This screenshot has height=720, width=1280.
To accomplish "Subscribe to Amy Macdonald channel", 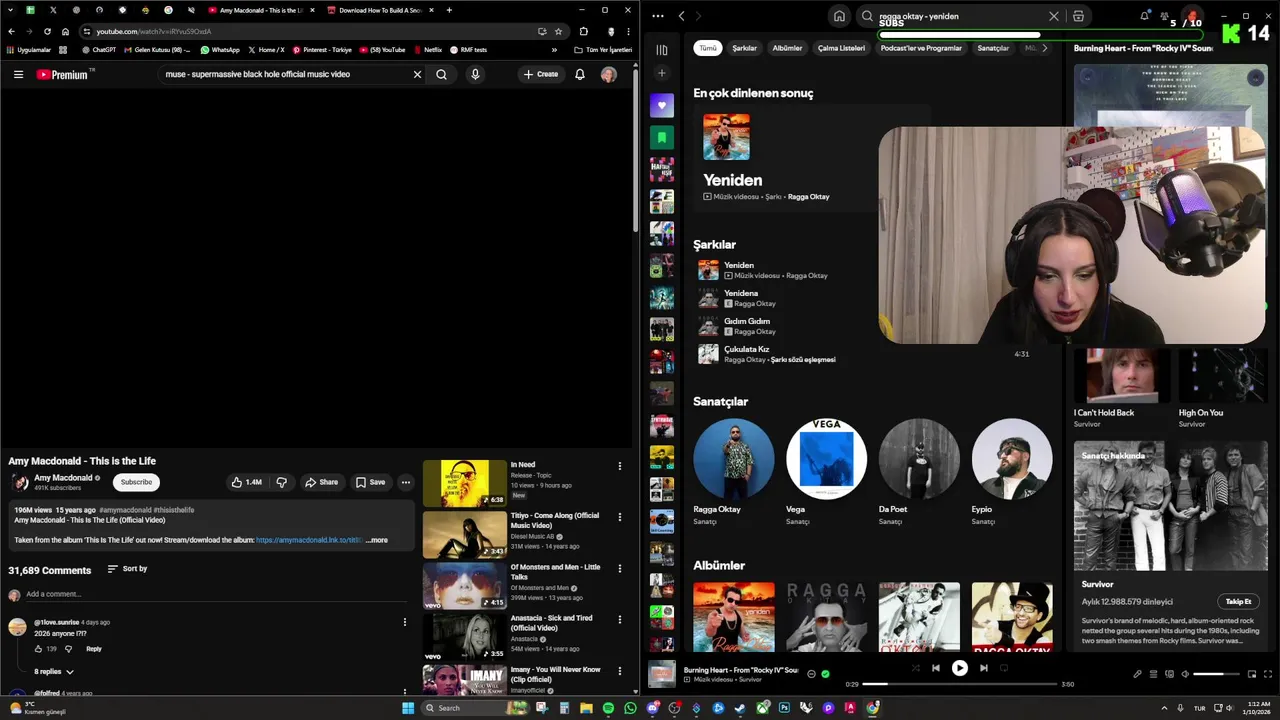I will [136, 482].
